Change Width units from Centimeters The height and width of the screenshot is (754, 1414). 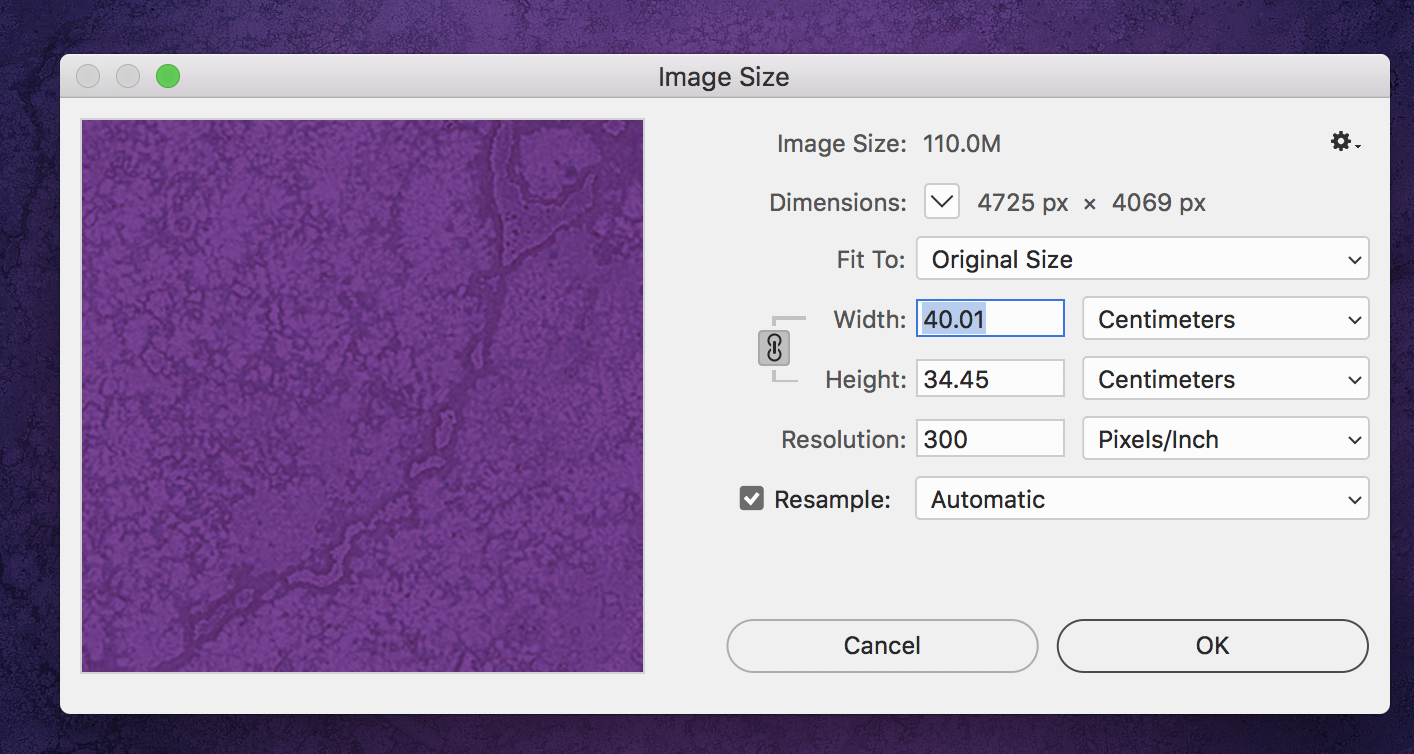click(x=1225, y=319)
